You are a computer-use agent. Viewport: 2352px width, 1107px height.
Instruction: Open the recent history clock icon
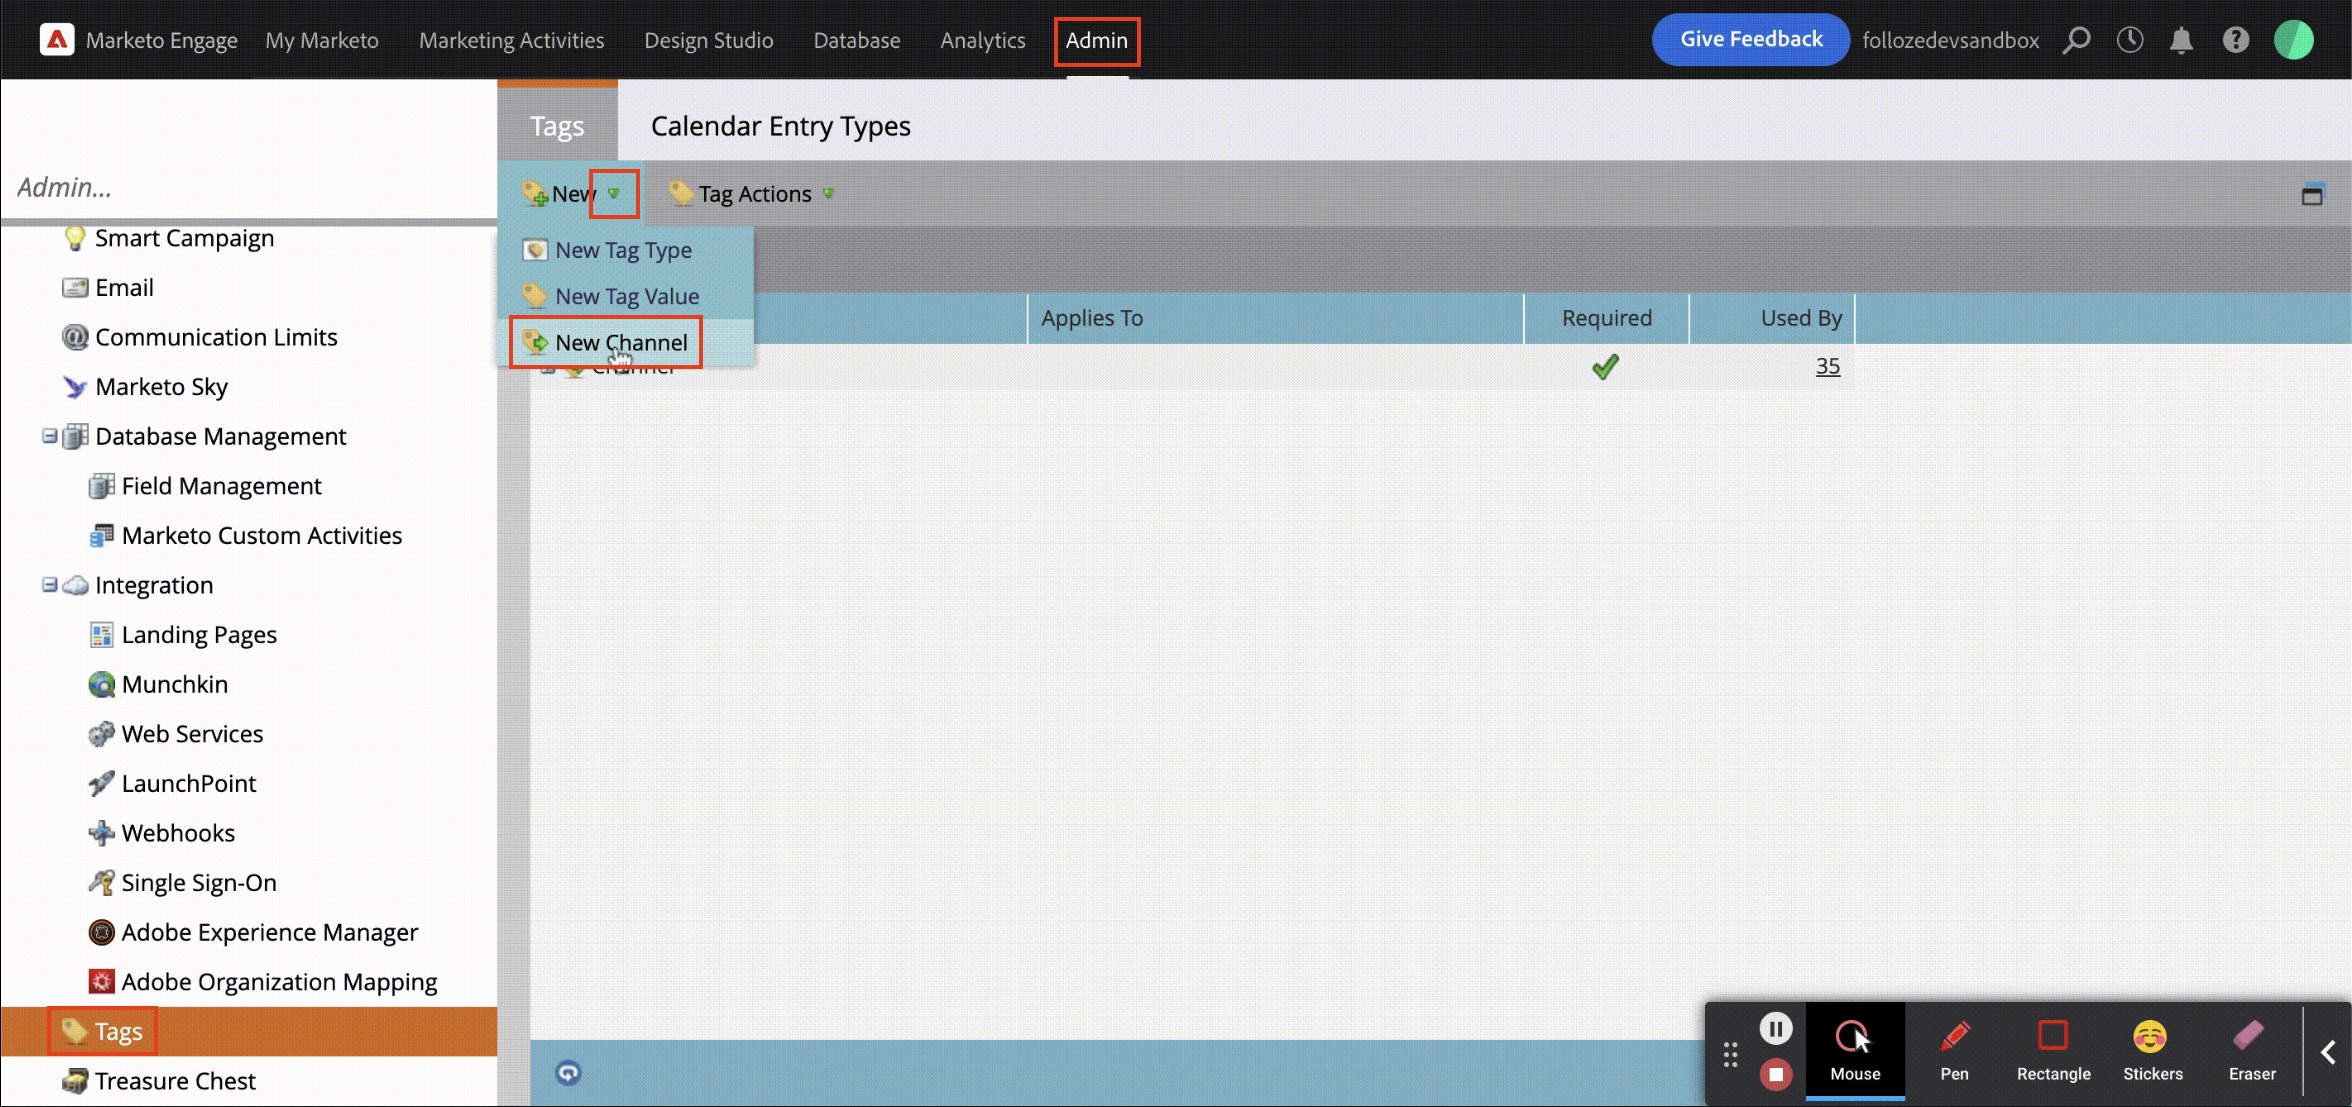point(2130,40)
